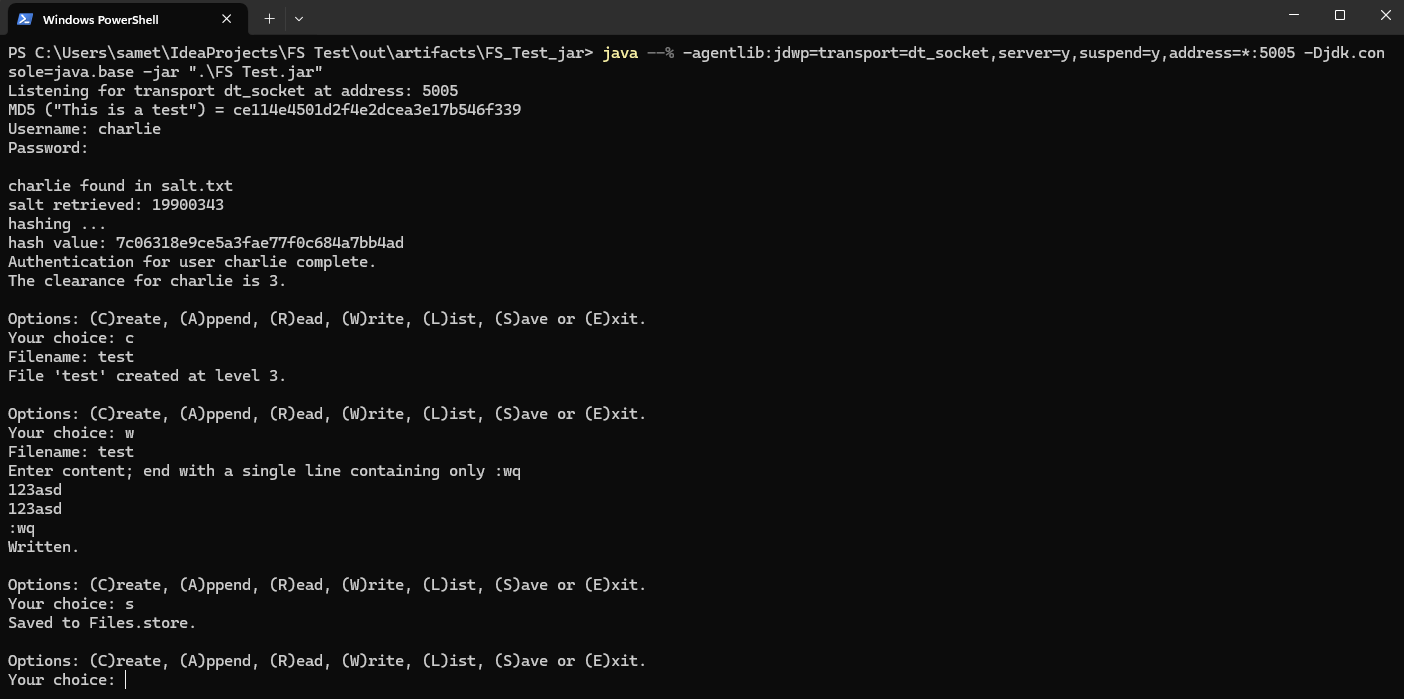Click the MD5 test output line
Screen dimensions: 1404x699
coord(264,110)
